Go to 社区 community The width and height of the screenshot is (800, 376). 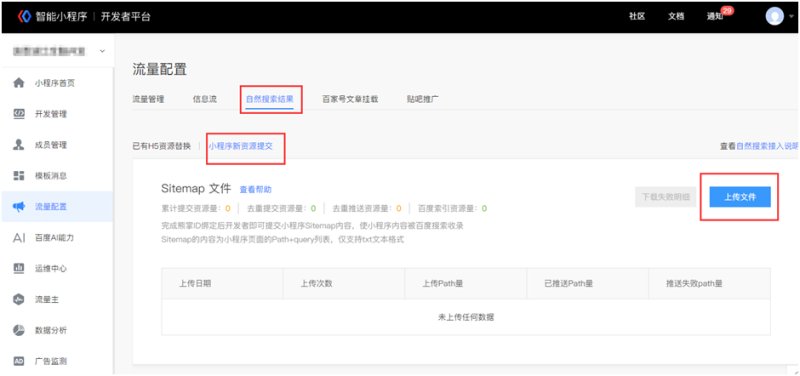point(637,16)
